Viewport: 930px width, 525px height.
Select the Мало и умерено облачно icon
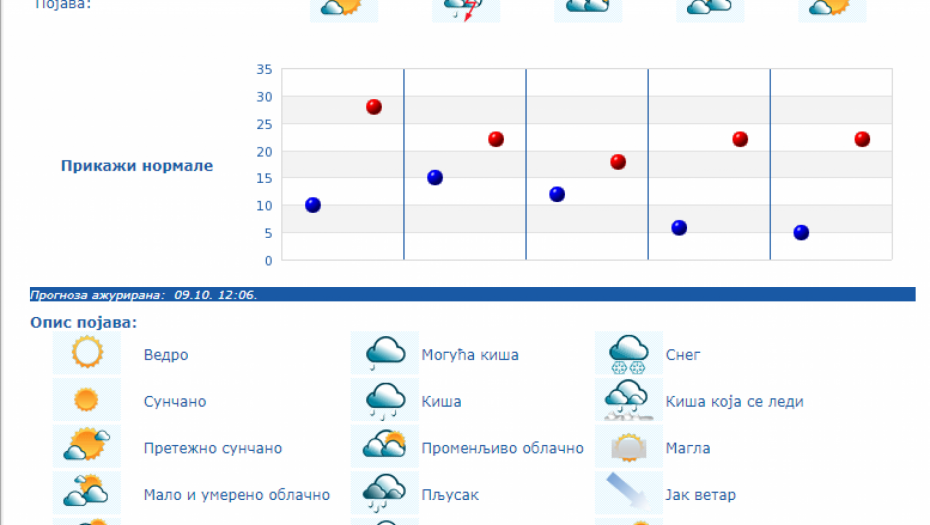coord(87,493)
